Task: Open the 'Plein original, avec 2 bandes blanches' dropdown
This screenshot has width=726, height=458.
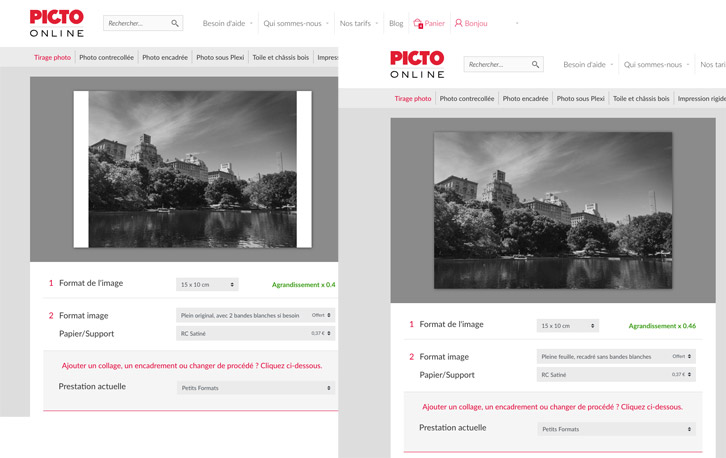Action: pyautogui.click(x=255, y=315)
